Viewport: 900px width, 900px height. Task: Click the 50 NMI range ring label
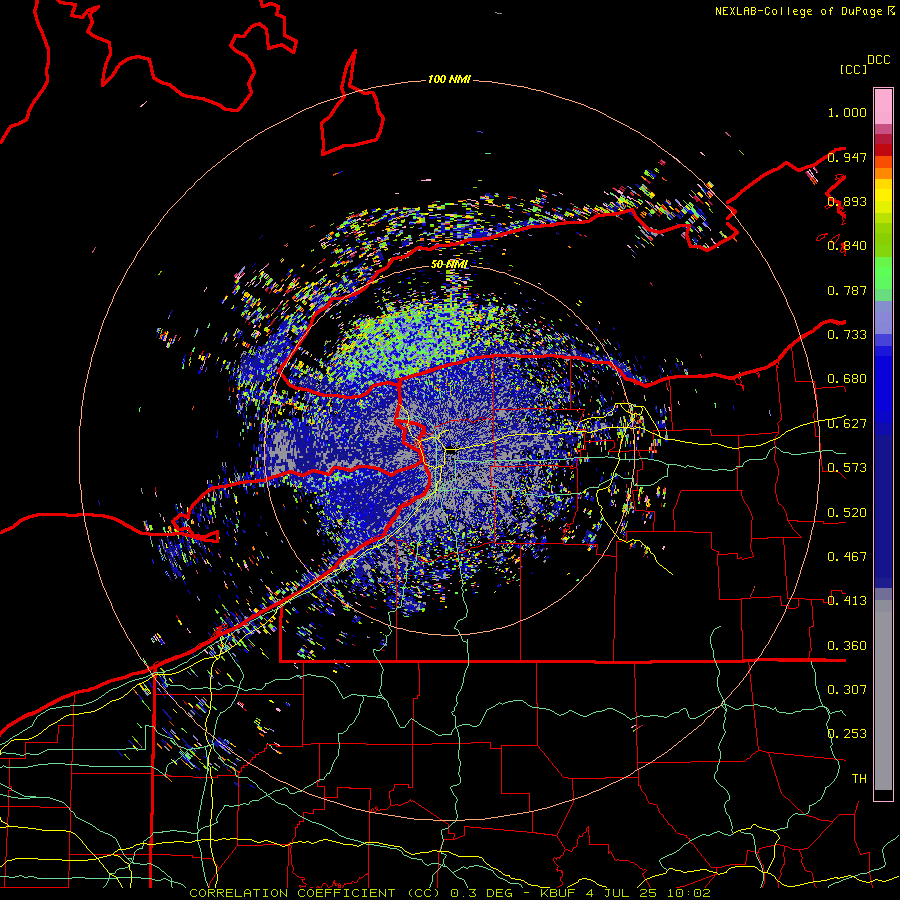click(449, 265)
